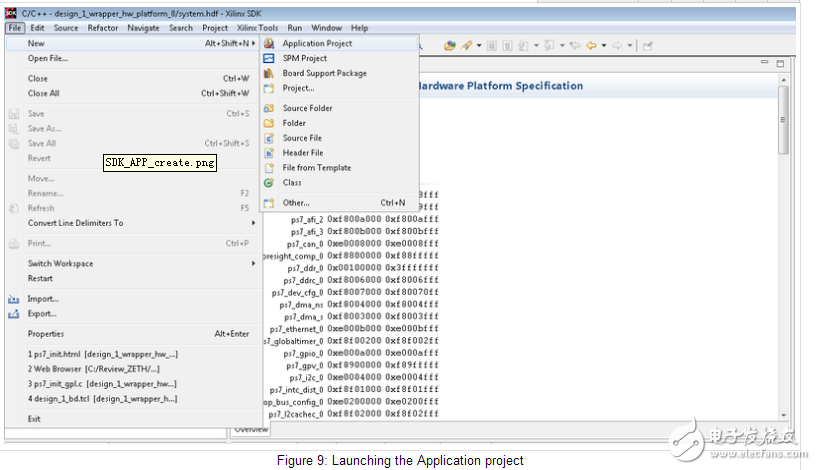Image resolution: width=816 pixels, height=470 pixels.
Task: Click the Board Support Package icon
Action: click(x=269, y=74)
